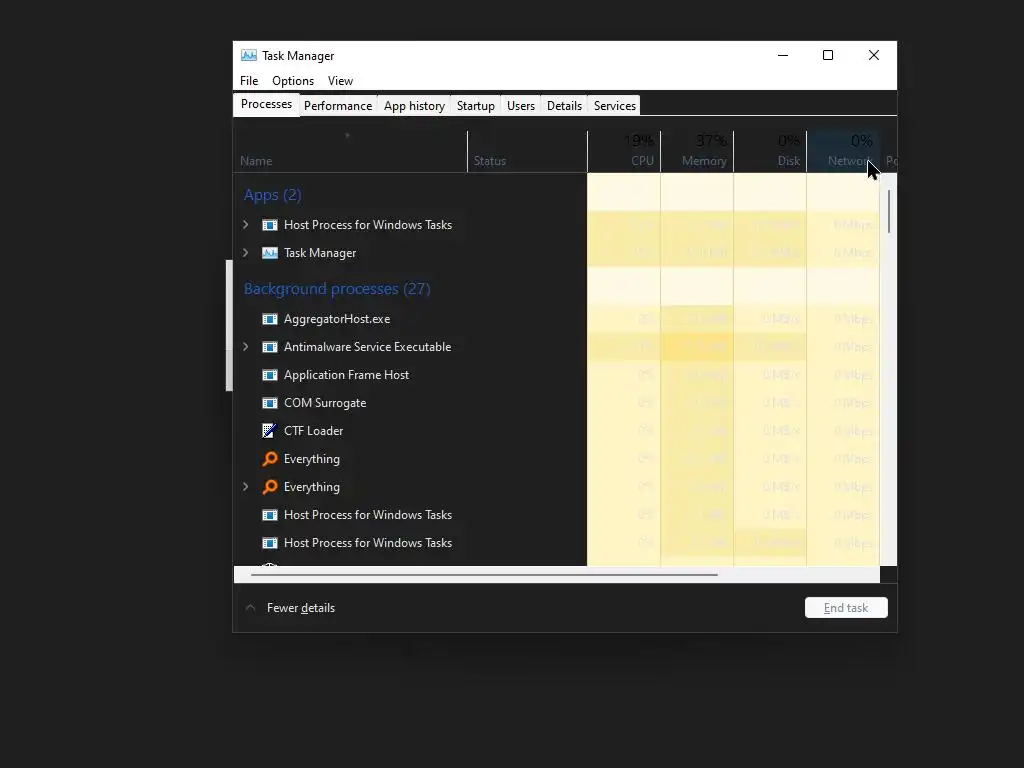Select the Antimalware Service Executable row text

pyautogui.click(x=367, y=347)
